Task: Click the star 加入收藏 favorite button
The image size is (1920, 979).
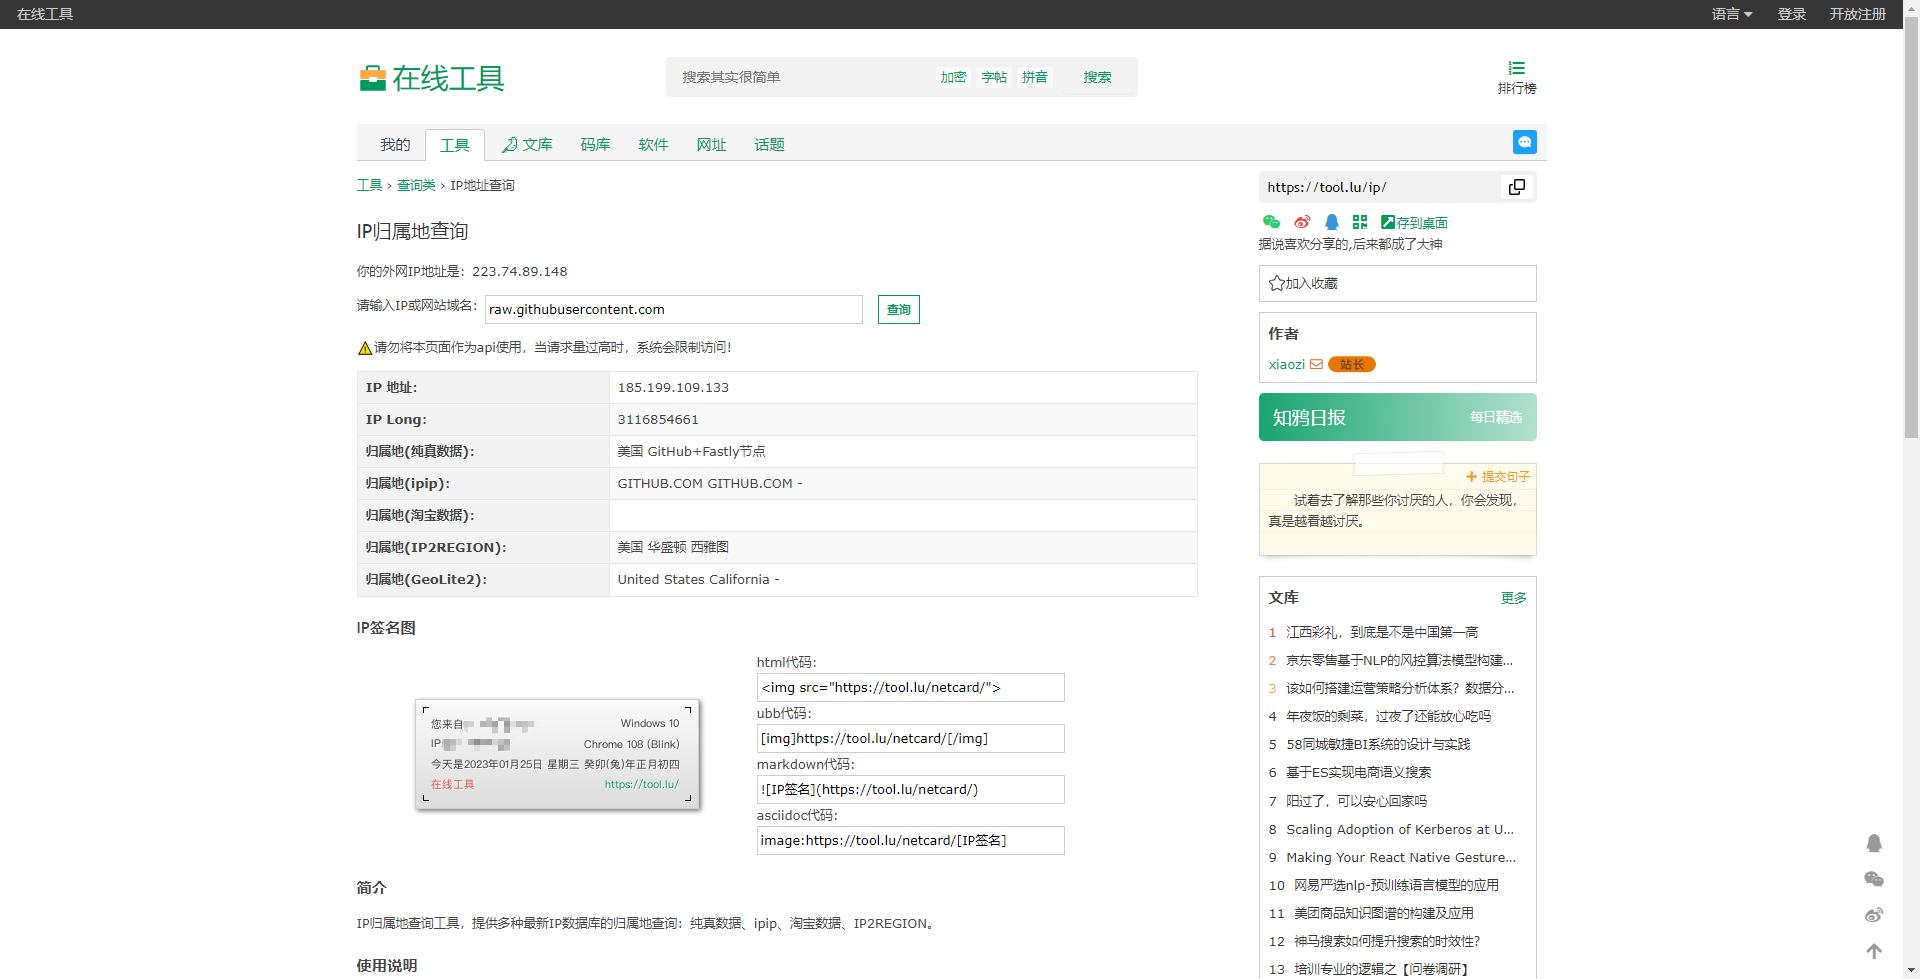Action: [x=1397, y=283]
